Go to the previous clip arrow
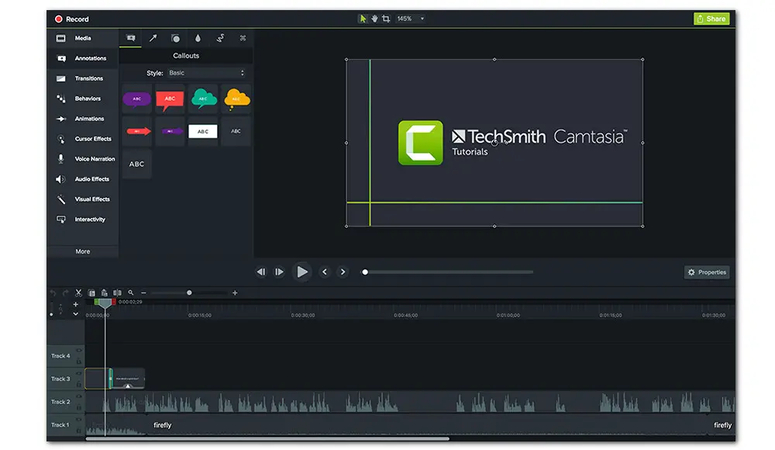 [325, 272]
